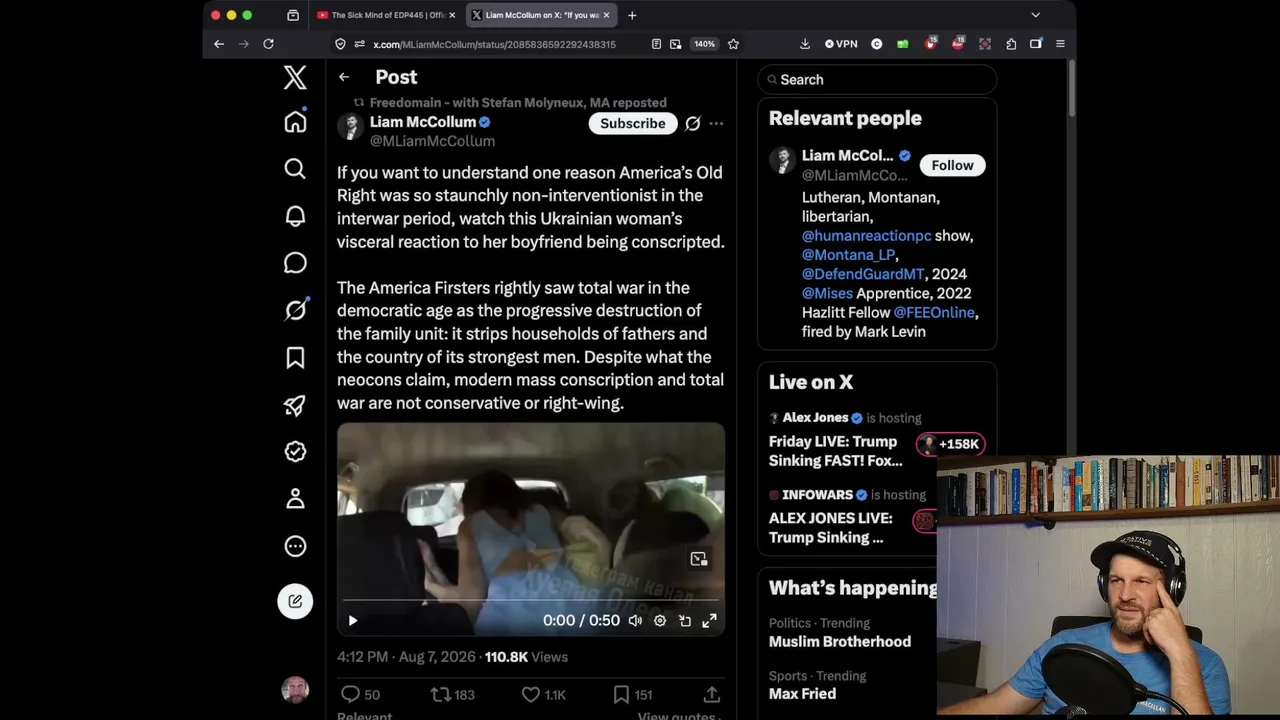Go back in the browser toolbar
The width and height of the screenshot is (1280, 720).
point(219,44)
